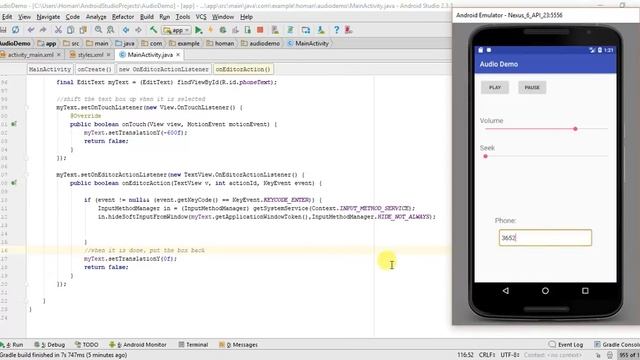
Task: Click the Find magnifier icon
Action: (x=98, y=30)
